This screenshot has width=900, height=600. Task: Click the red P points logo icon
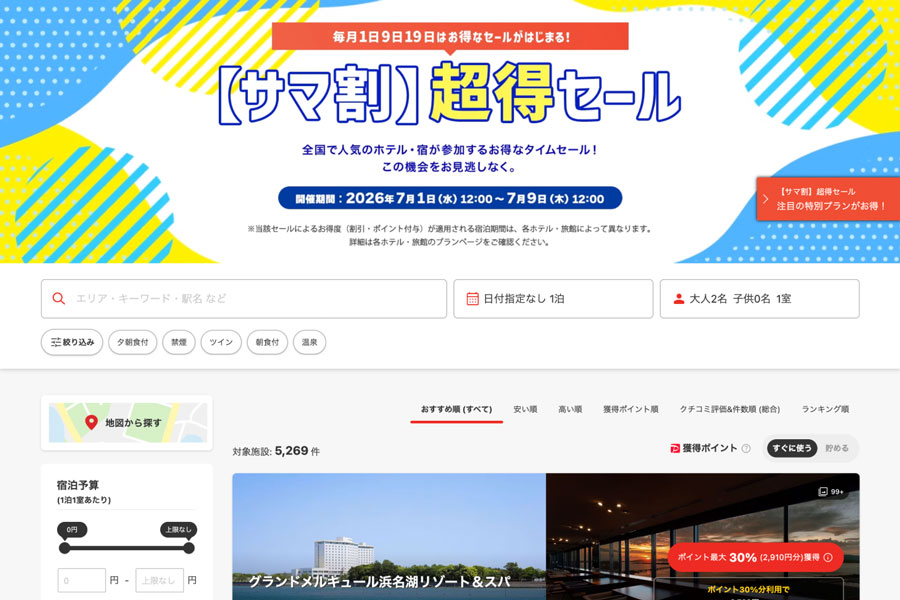[675, 448]
